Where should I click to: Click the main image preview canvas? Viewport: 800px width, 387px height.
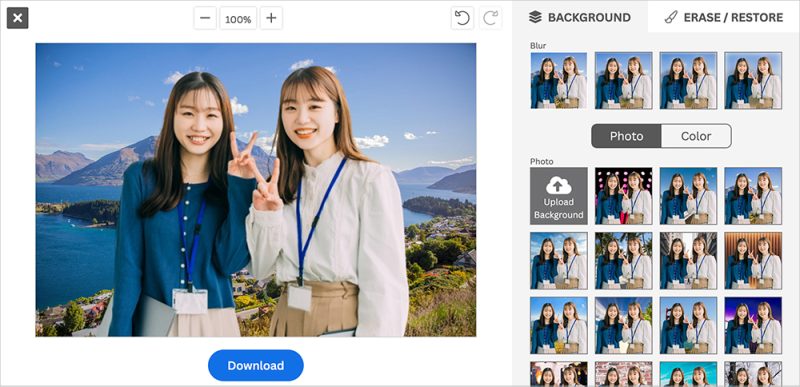(x=256, y=190)
